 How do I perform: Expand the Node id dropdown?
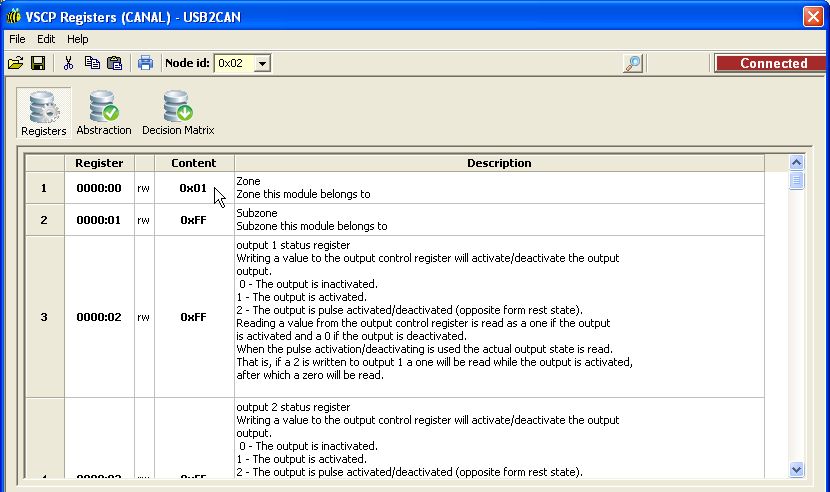coord(263,63)
